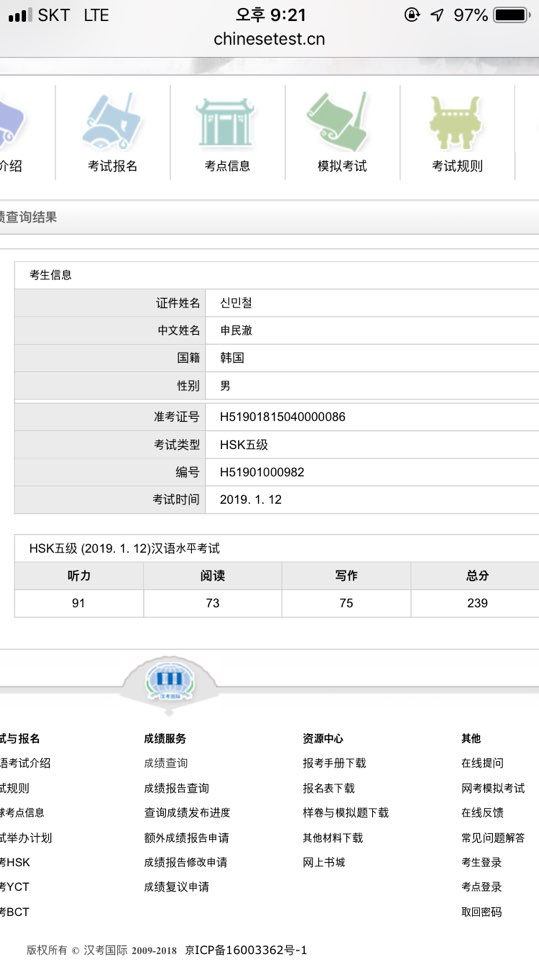Click the 汉考国际 logo emblem
The image size is (539, 960).
(168, 683)
